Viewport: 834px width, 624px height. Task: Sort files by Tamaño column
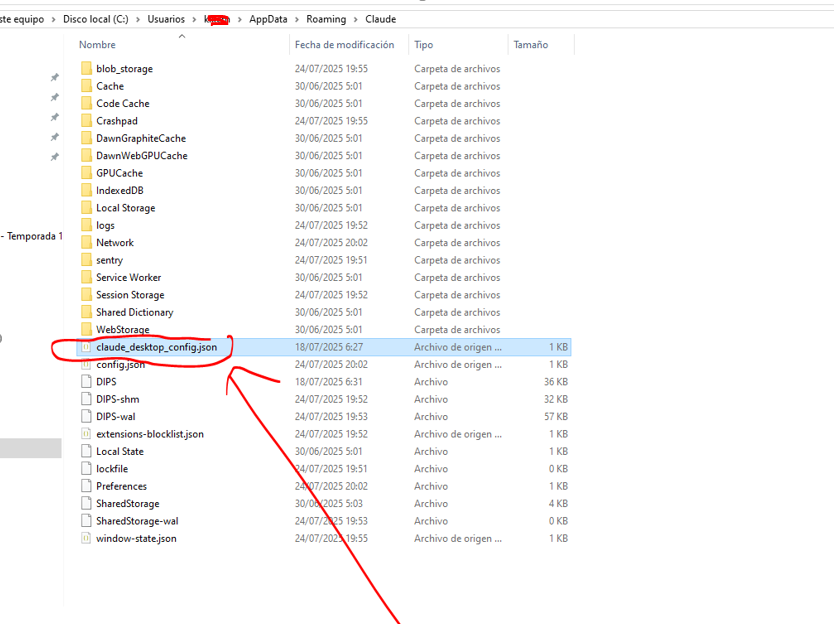530,45
